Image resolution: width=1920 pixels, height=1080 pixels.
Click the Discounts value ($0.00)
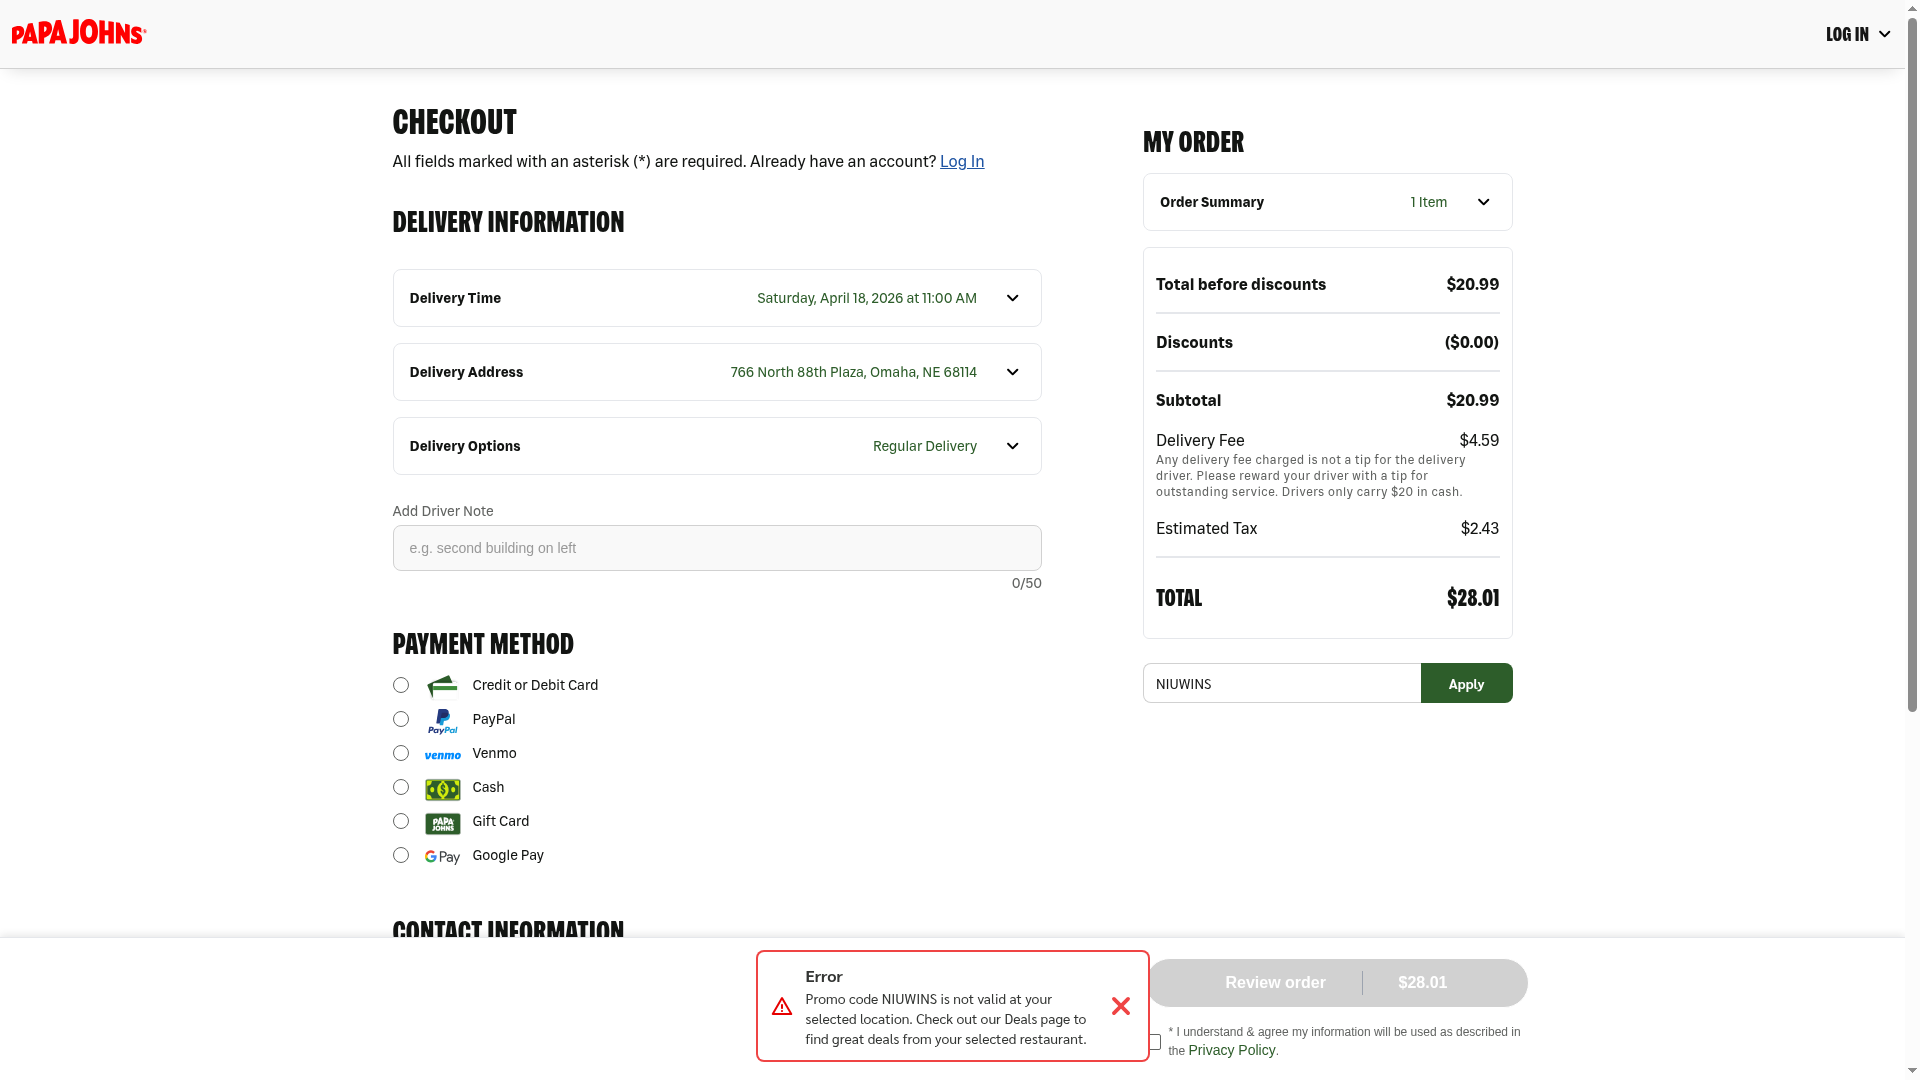click(x=1472, y=342)
